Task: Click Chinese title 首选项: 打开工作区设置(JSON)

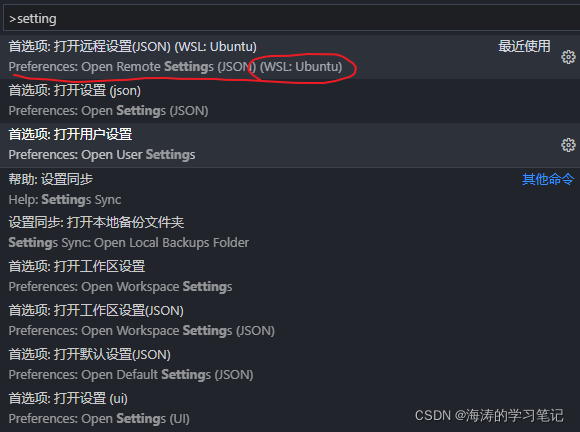Action: click(x=96, y=310)
